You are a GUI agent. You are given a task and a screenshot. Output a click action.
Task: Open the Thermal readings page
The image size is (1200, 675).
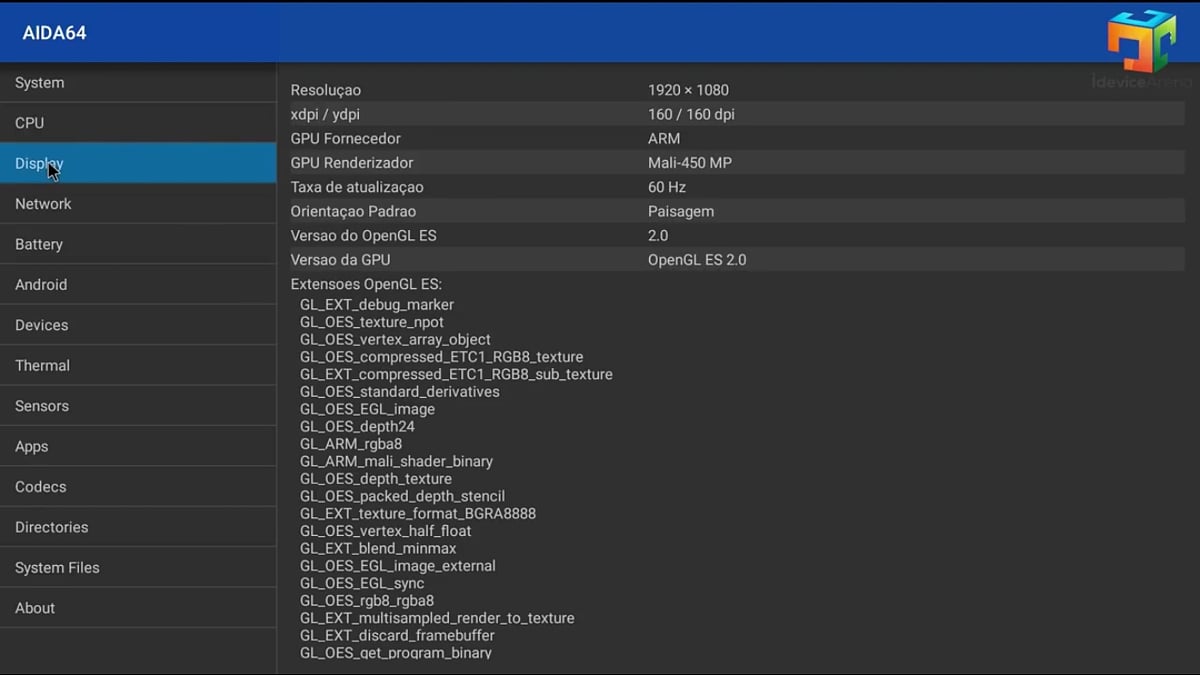coord(42,365)
